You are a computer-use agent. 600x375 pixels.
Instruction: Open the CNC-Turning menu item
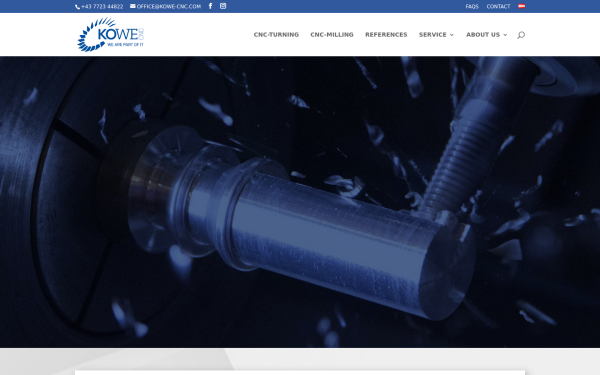(276, 34)
